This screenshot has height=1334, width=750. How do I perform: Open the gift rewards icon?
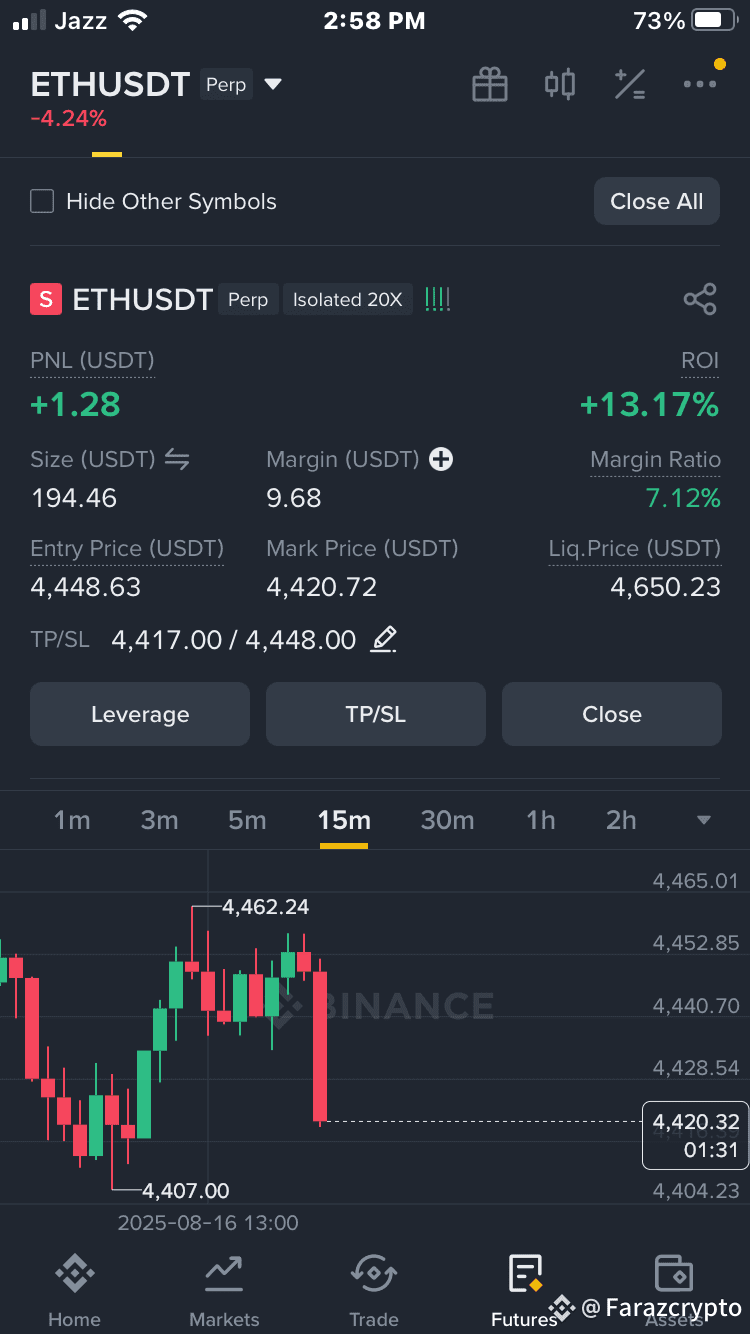pos(490,84)
